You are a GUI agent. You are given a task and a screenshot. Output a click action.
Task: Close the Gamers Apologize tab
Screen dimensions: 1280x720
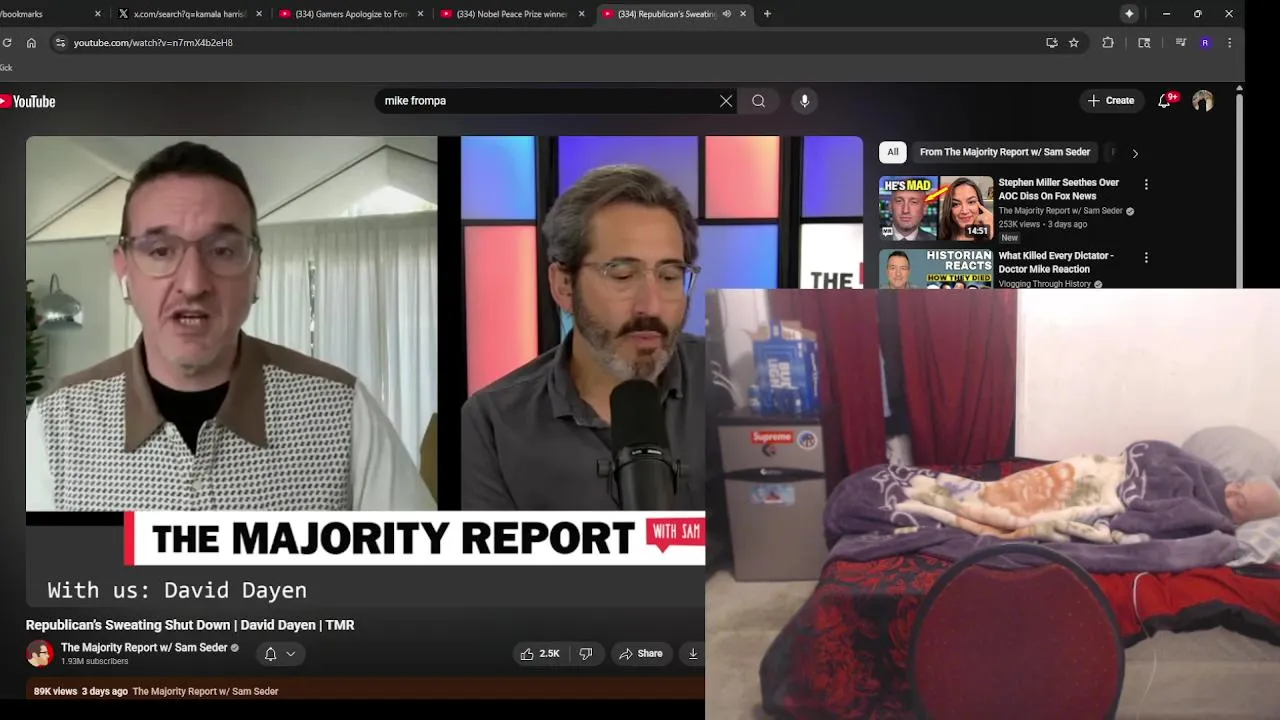coord(420,14)
